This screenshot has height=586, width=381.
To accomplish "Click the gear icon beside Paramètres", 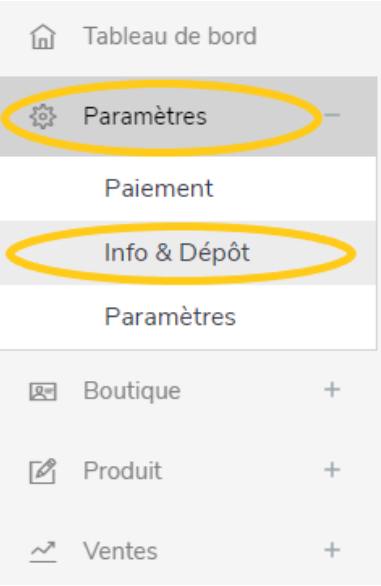I will point(43,117).
